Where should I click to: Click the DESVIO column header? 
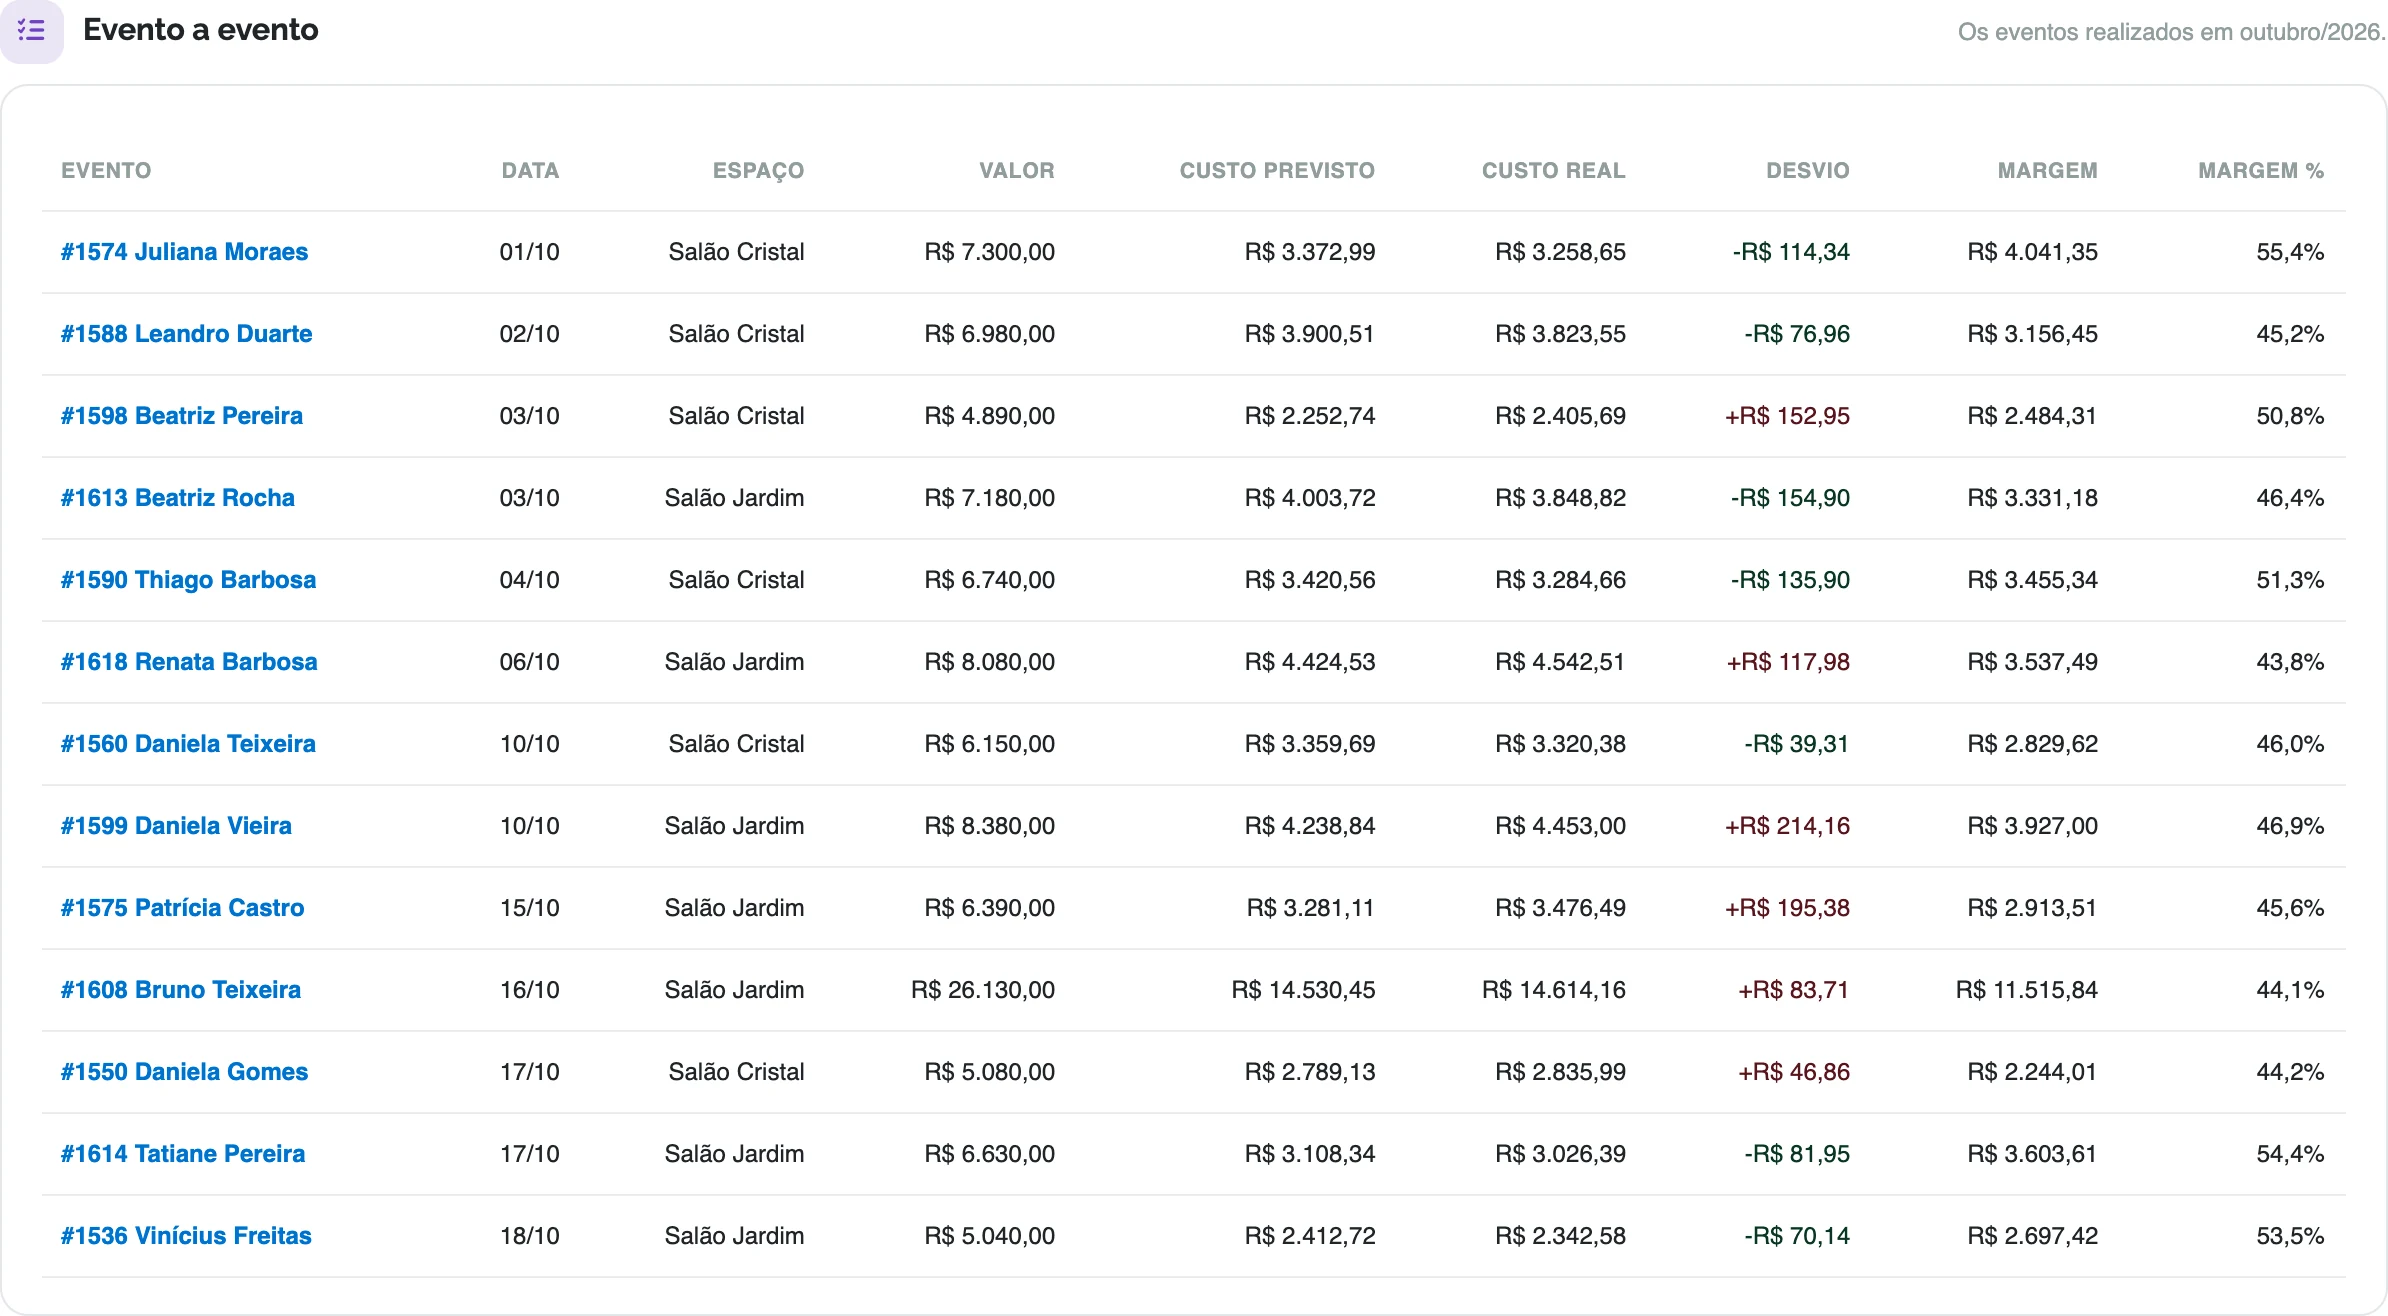tap(1807, 171)
